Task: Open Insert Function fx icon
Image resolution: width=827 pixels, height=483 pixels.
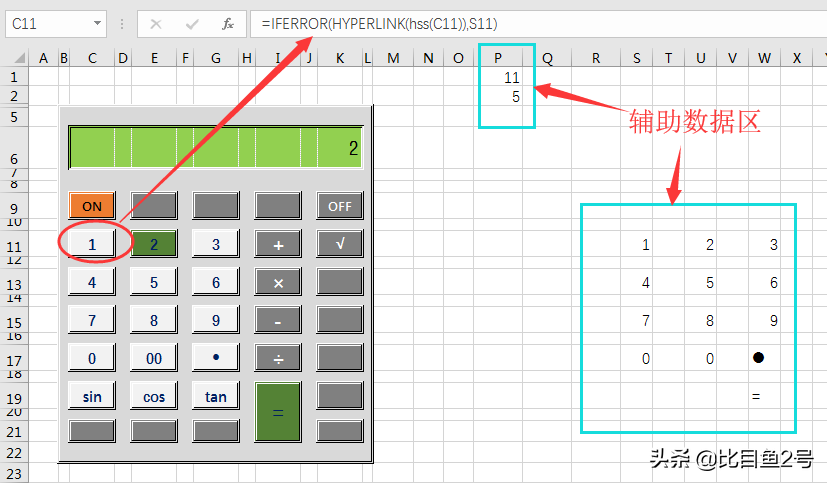Action: coord(228,24)
